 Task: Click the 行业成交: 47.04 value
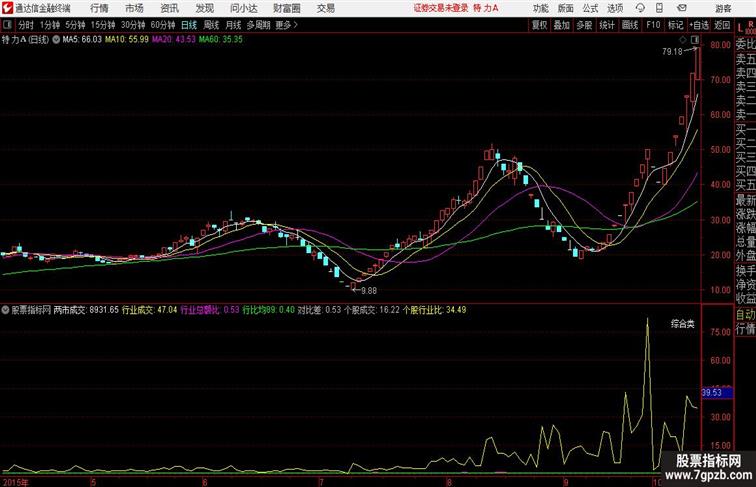149,310
